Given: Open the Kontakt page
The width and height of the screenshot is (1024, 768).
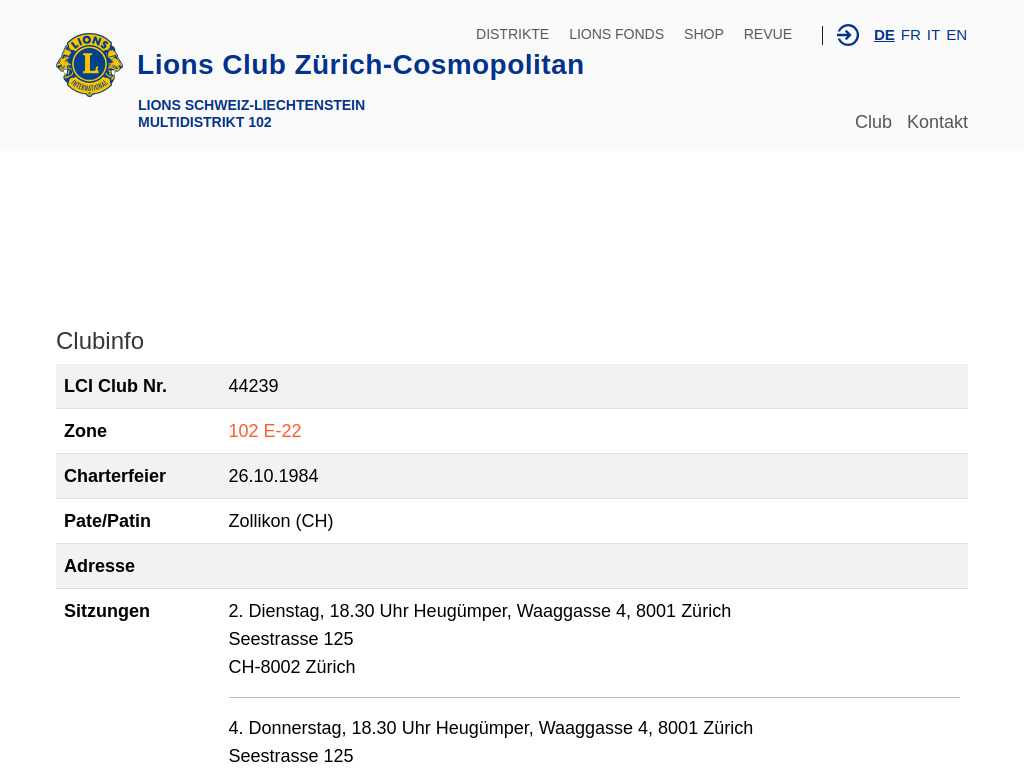Looking at the screenshot, I should (x=937, y=121).
